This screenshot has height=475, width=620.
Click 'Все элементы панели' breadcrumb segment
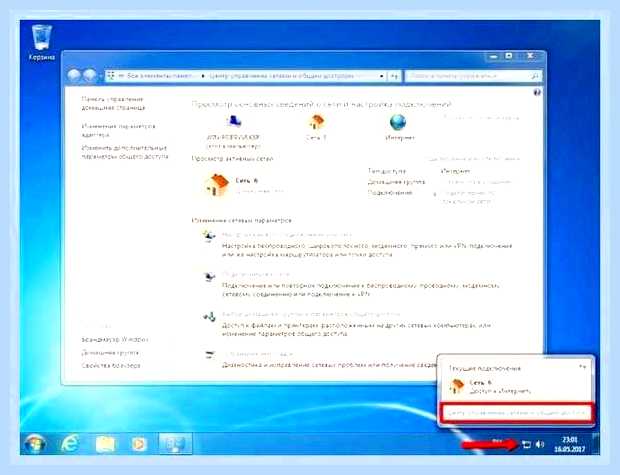tap(160, 76)
